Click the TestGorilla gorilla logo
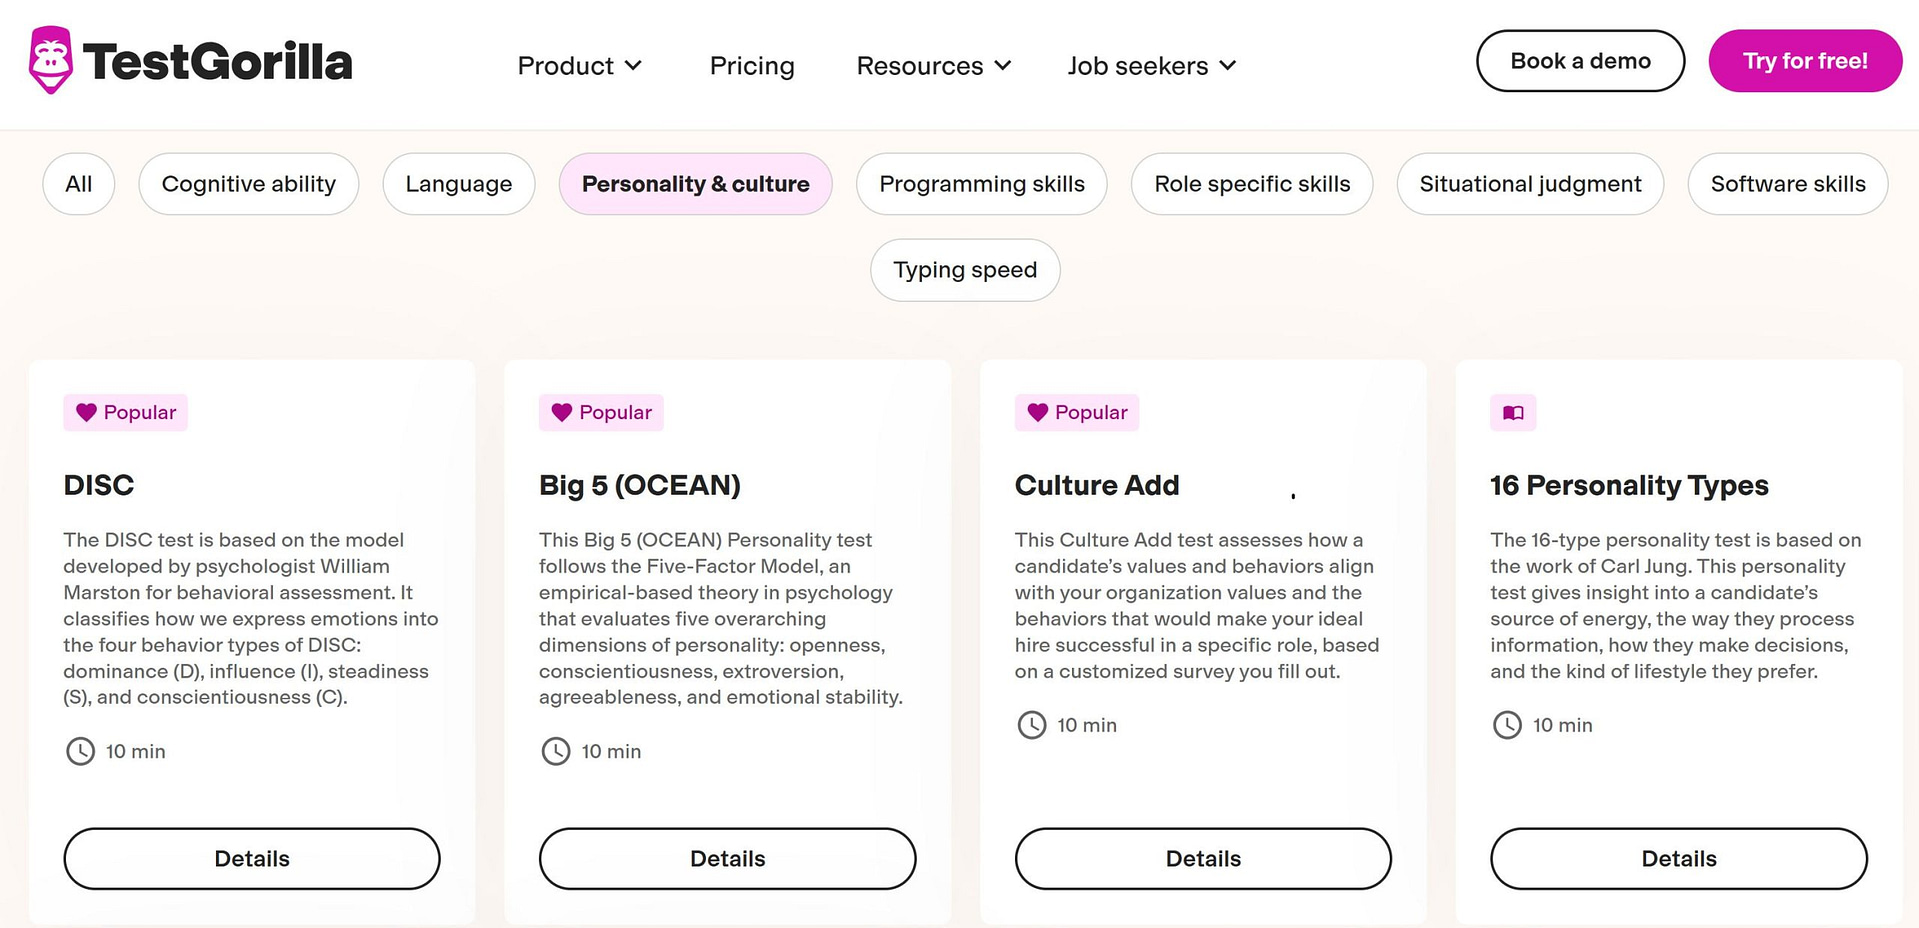This screenshot has width=1919, height=928. coord(49,58)
